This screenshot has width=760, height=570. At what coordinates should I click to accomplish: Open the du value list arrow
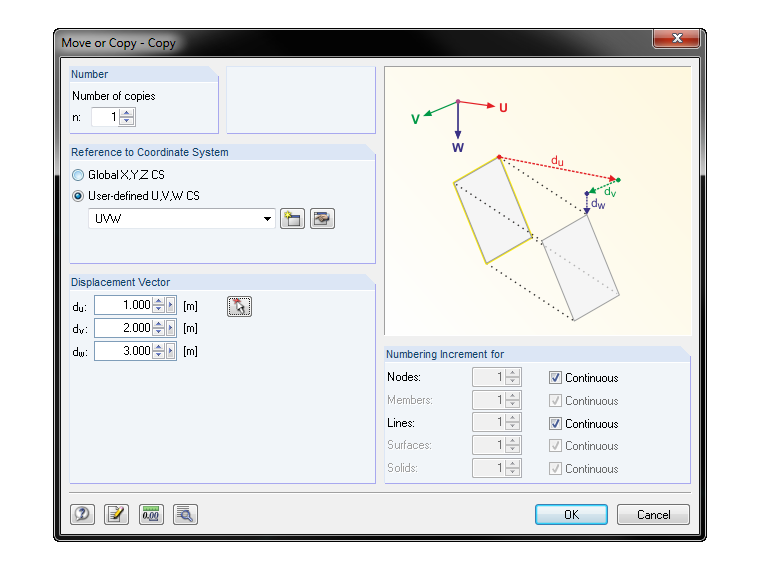point(171,305)
